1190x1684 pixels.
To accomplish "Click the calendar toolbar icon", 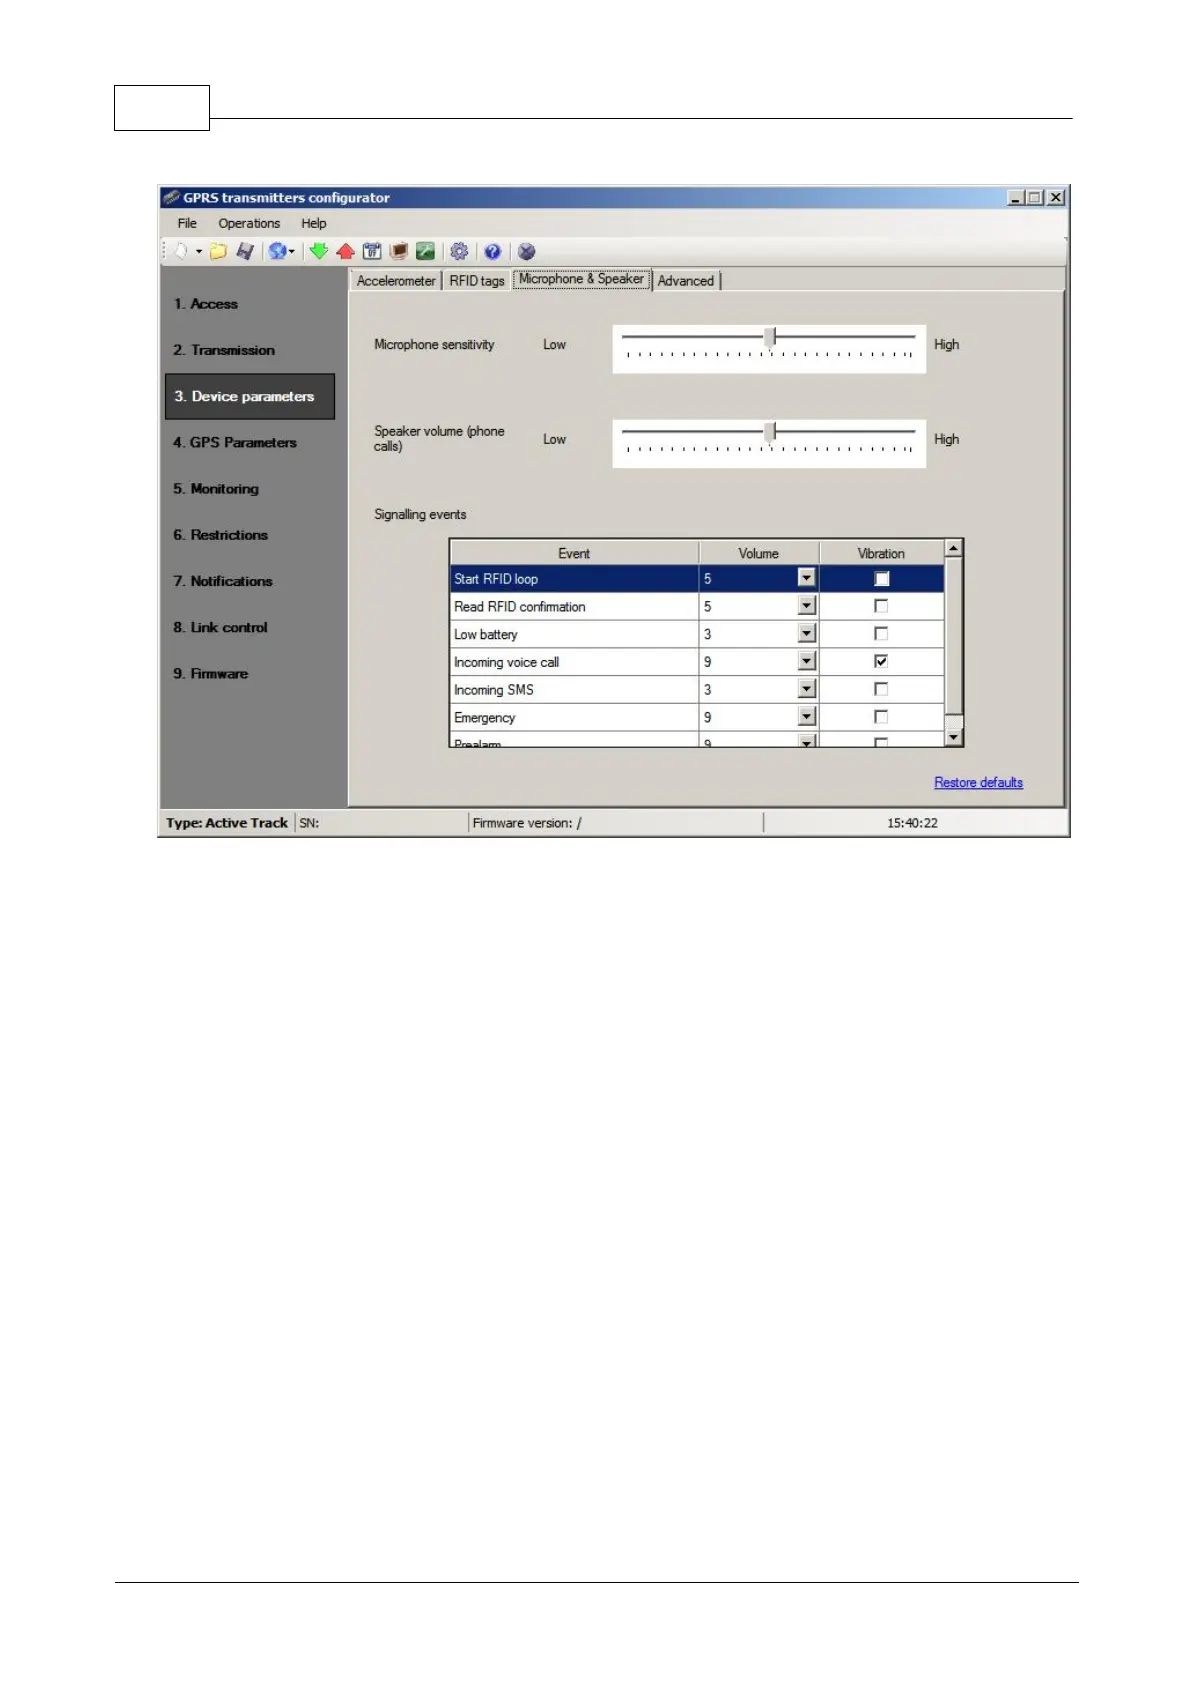I will coord(372,251).
